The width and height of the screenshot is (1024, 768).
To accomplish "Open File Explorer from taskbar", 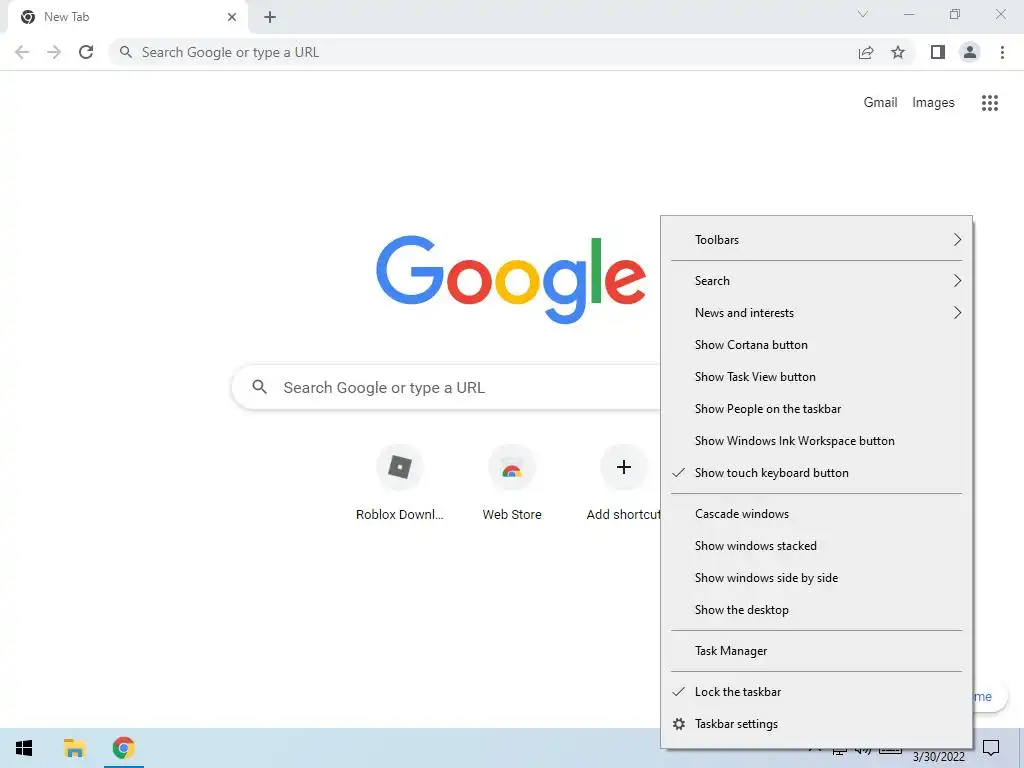I will [74, 748].
